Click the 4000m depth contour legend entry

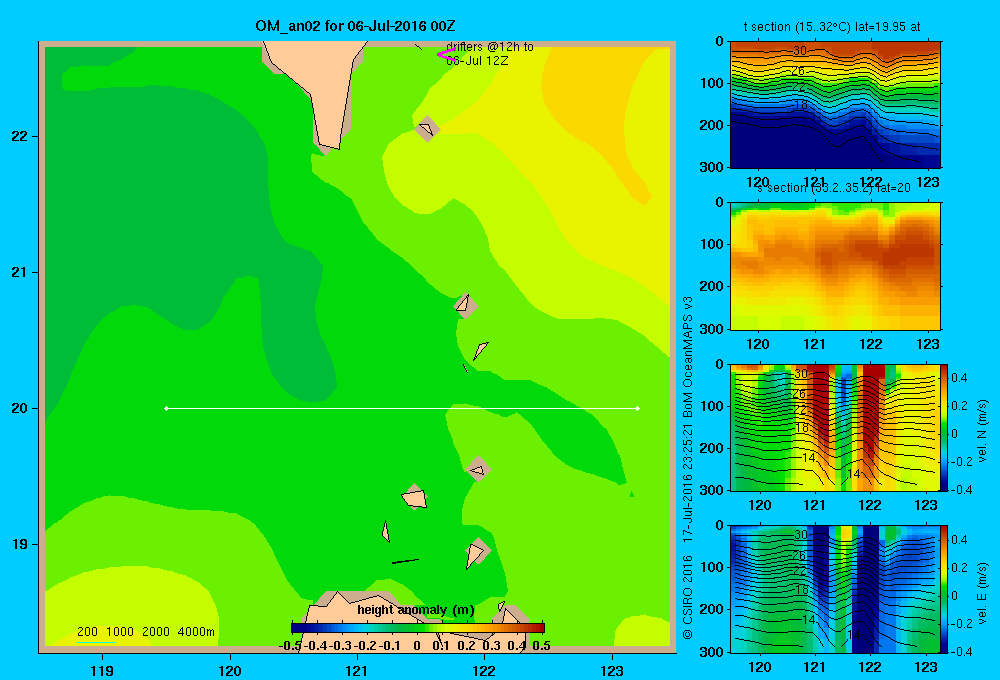coord(196,632)
